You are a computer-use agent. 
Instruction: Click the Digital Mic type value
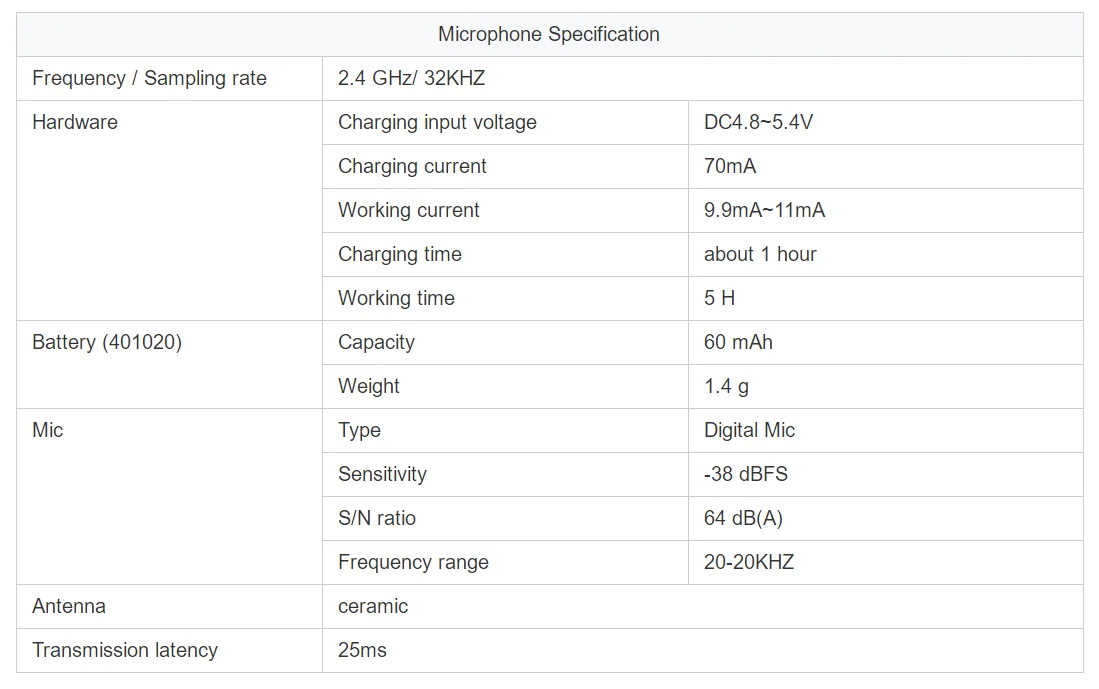coord(749,430)
